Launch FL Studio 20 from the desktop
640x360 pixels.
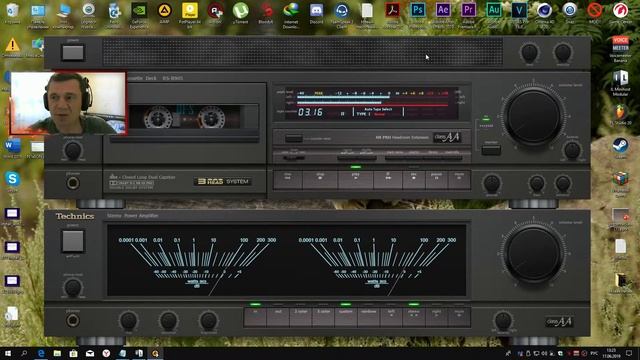[x=620, y=114]
